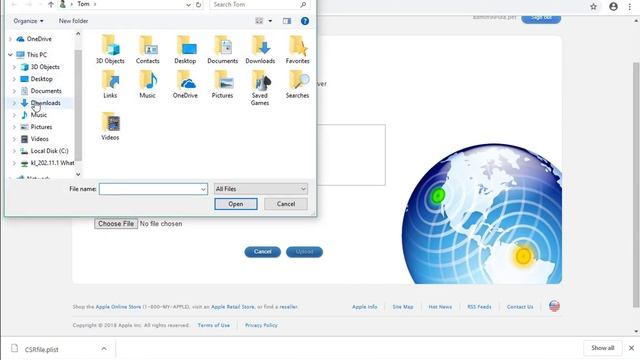Image resolution: width=640 pixels, height=360 pixels.
Task: Open the view options dropdown arrow
Action: (270, 21)
